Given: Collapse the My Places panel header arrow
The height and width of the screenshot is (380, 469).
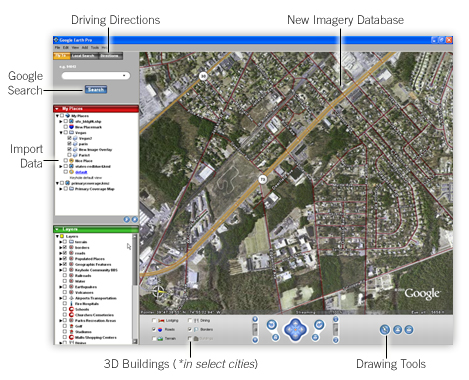Looking at the screenshot, I should coord(57,109).
